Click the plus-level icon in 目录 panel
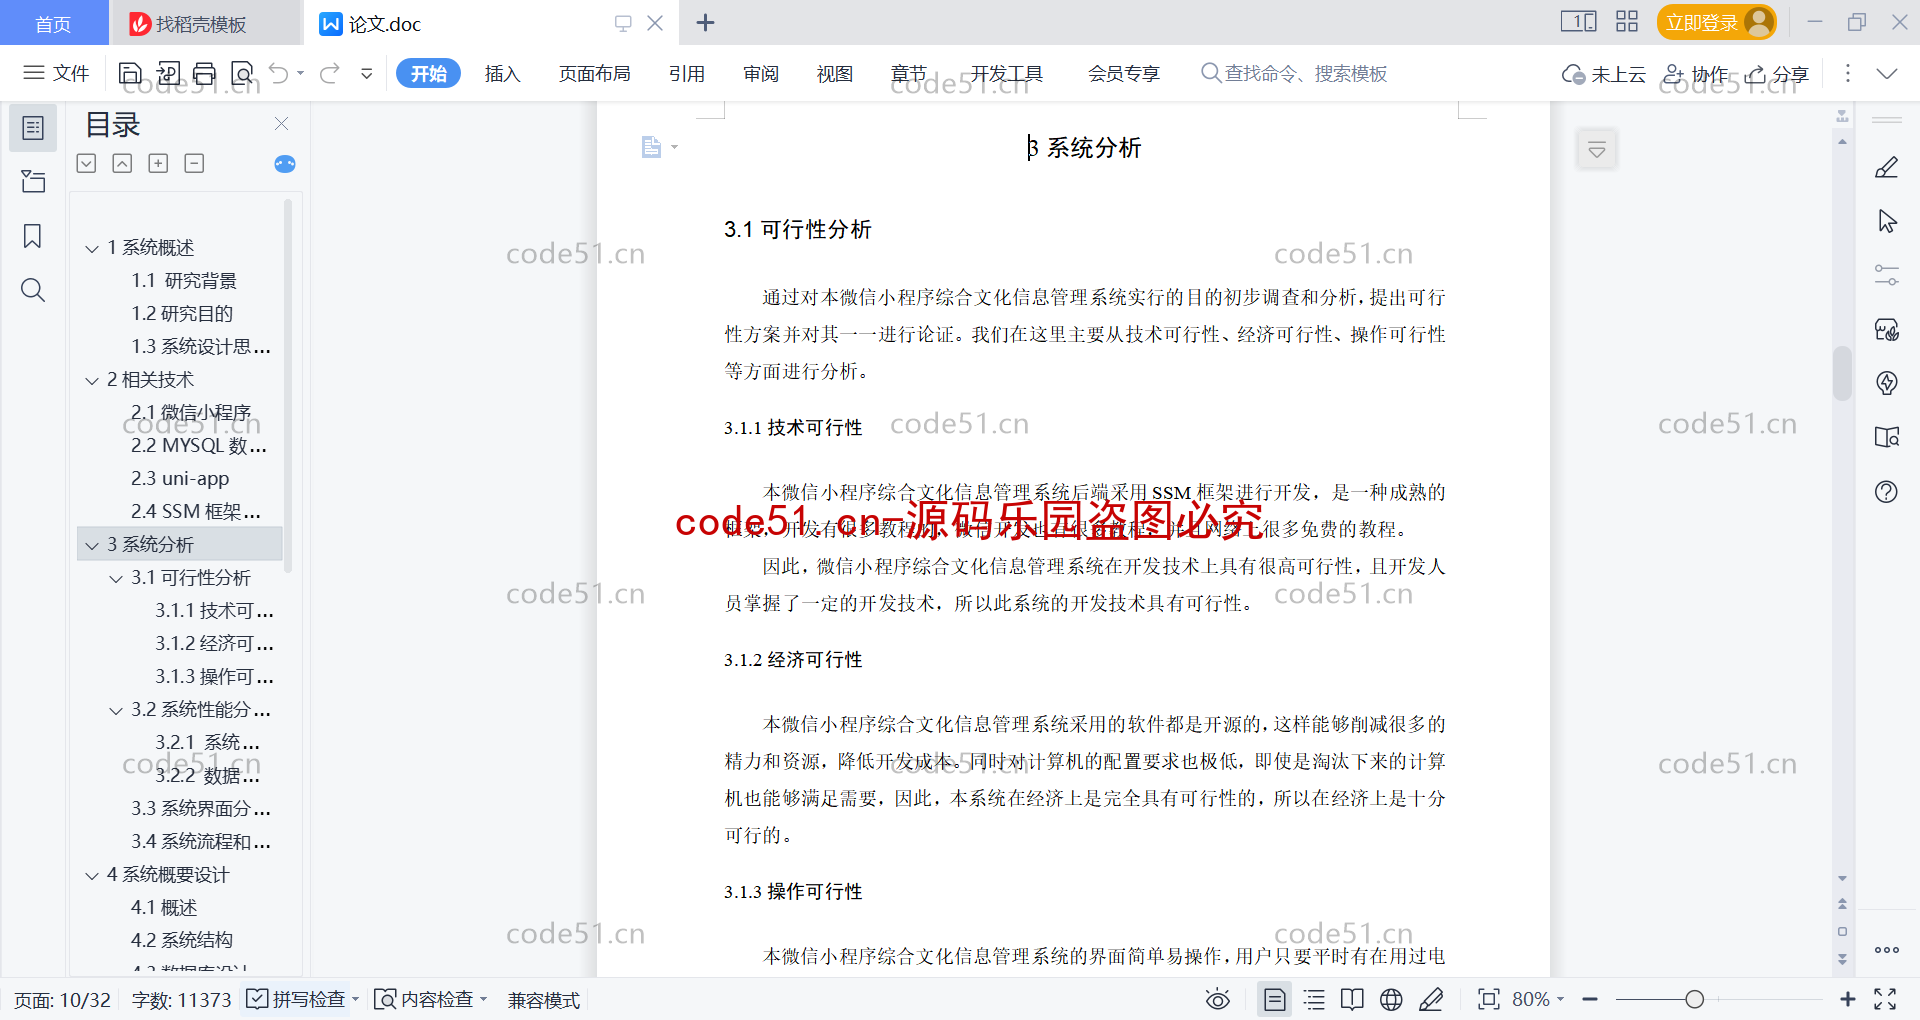Viewport: 1920px width, 1020px height. coord(158,163)
